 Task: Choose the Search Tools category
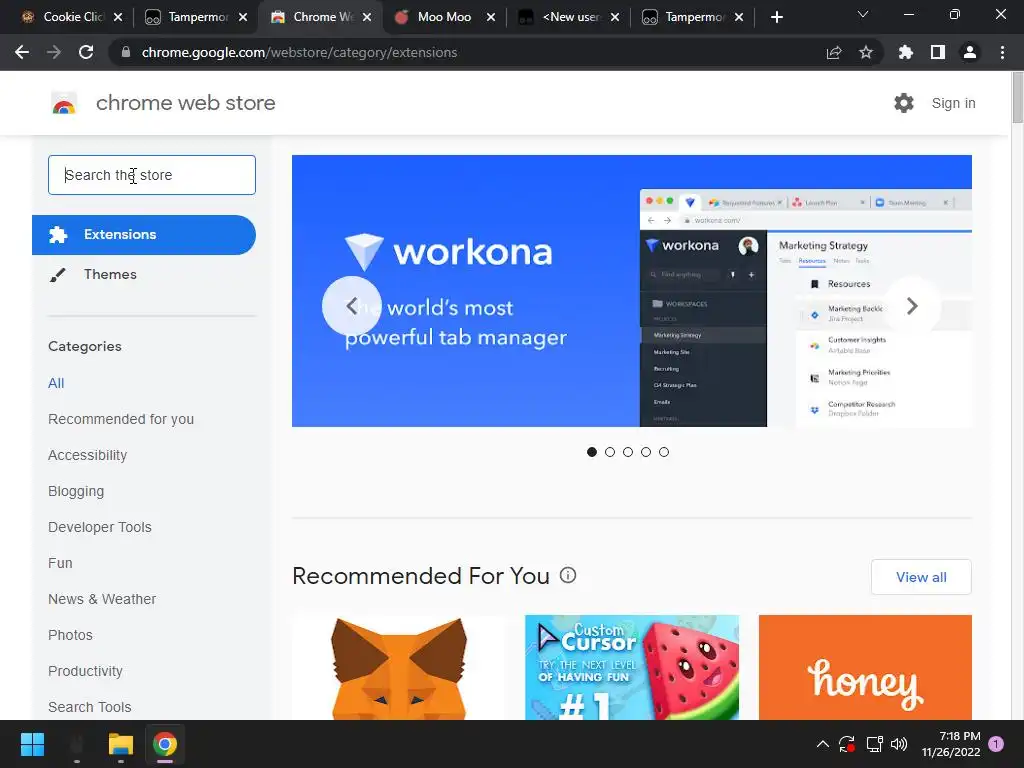(89, 707)
